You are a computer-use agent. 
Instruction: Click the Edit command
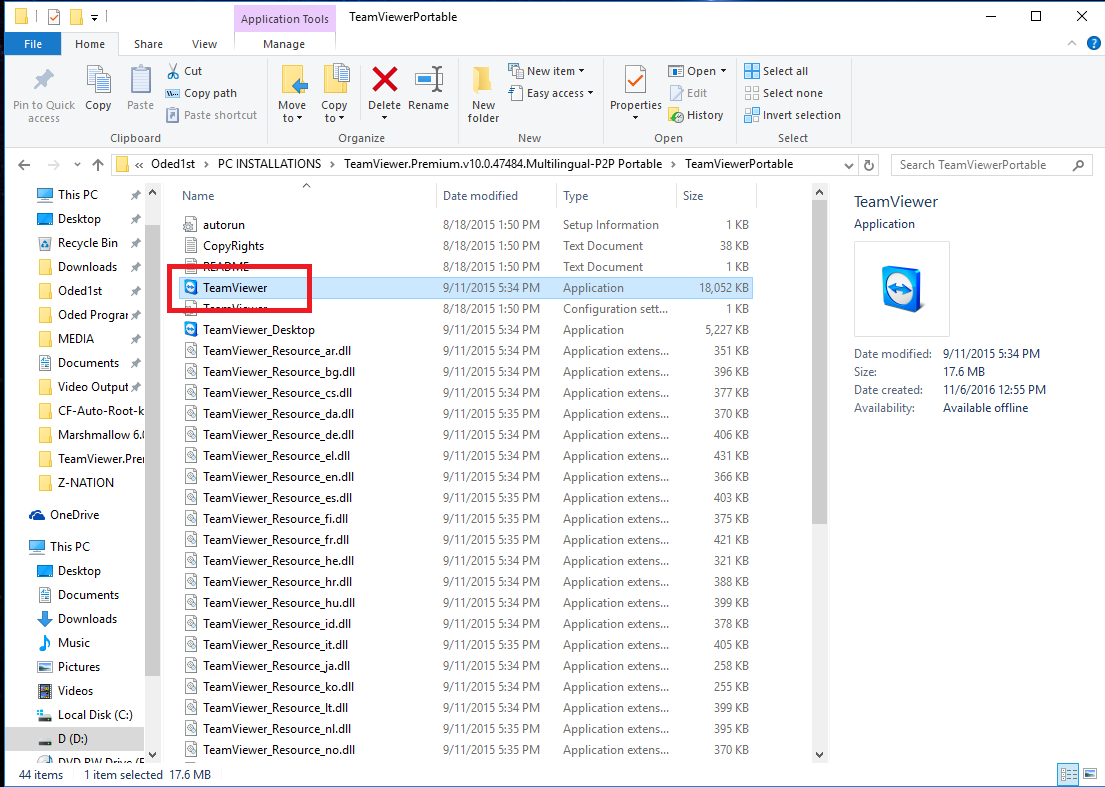click(688, 93)
